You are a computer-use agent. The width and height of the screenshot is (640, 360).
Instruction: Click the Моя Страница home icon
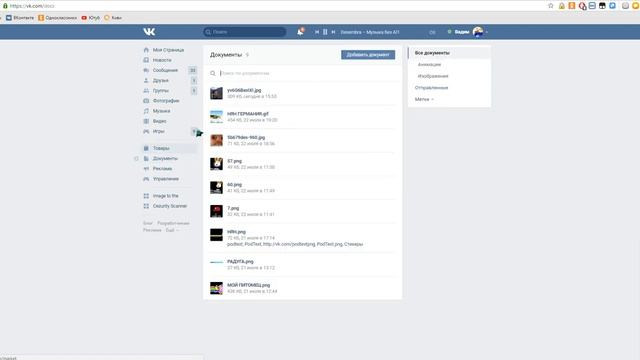(146, 50)
